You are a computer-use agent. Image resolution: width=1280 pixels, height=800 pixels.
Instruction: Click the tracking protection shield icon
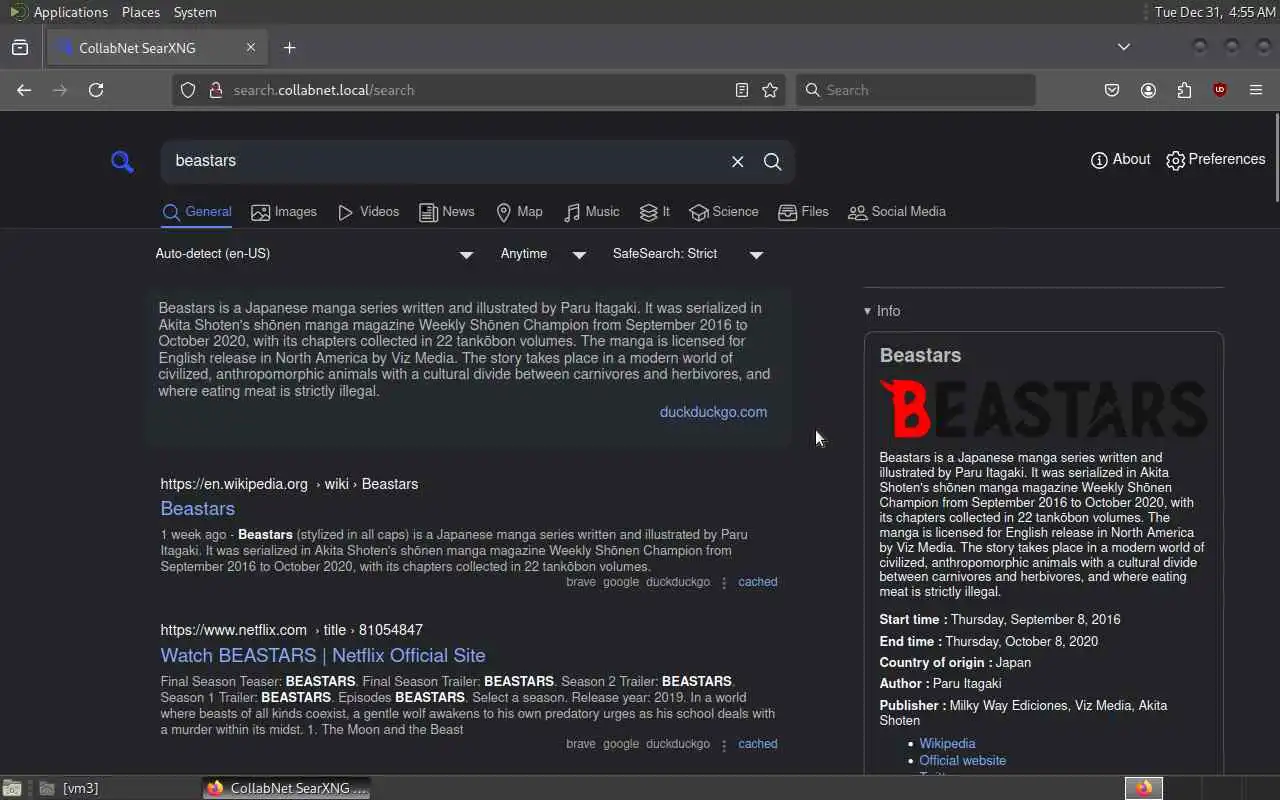pyautogui.click(x=187, y=90)
